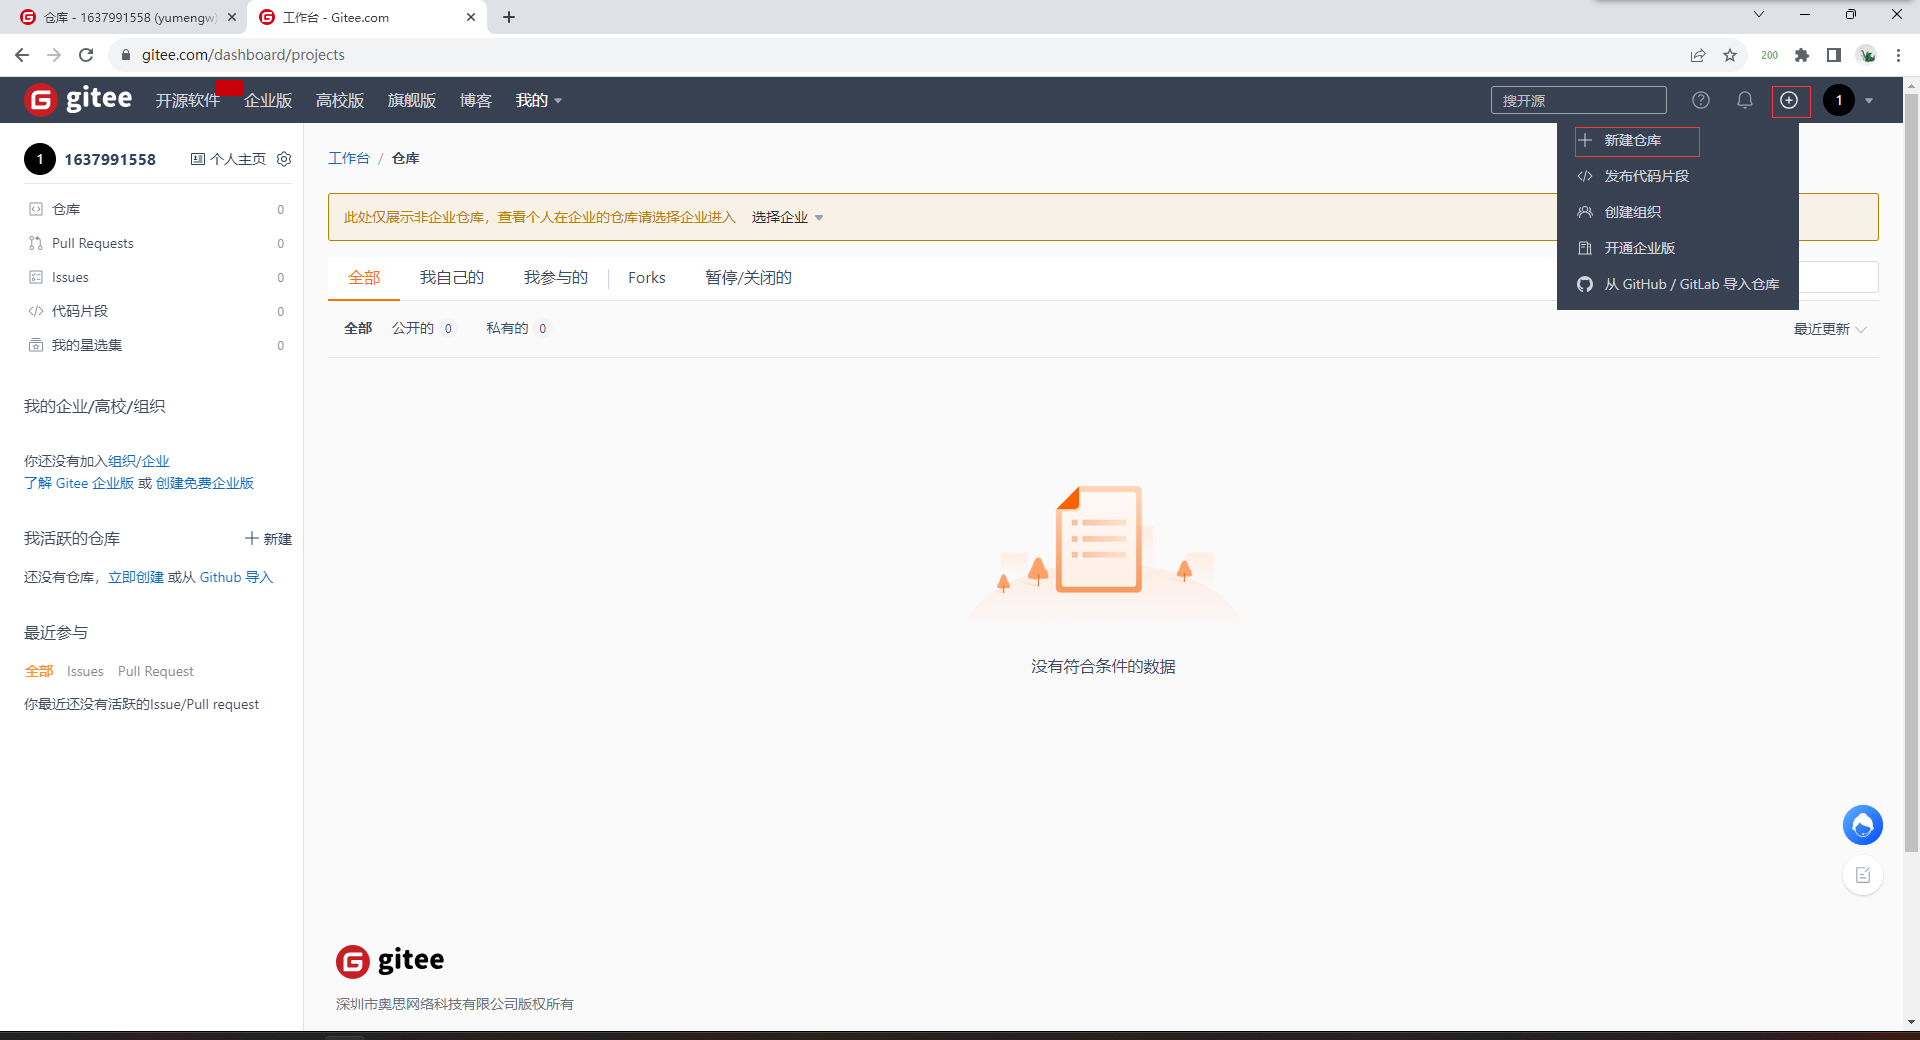The width and height of the screenshot is (1920, 1040).
Task: Switch to the 我参与的 tab
Action: [x=556, y=277]
